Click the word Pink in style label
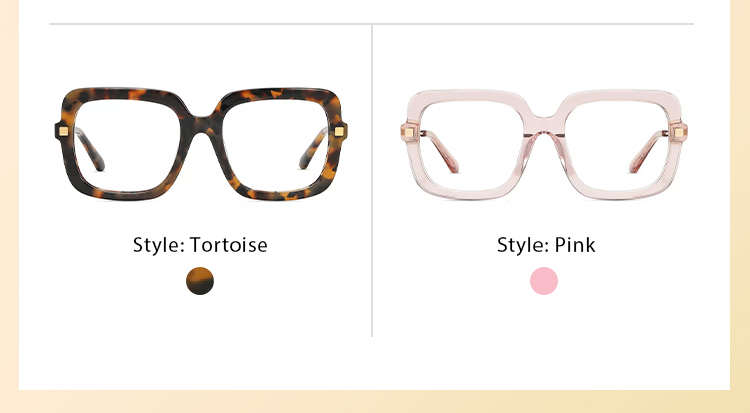This screenshot has width=750, height=413. 575,245
